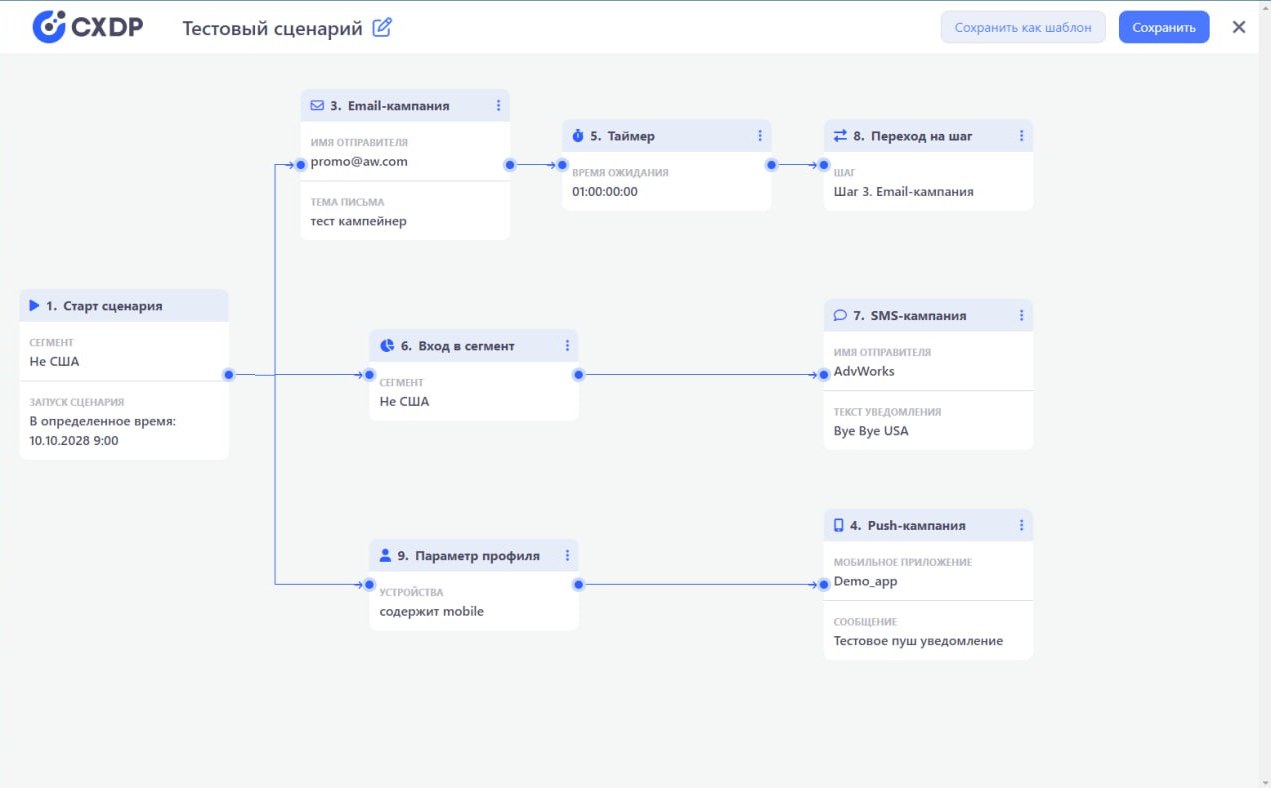1271x788 pixels.
Task: Click the wait time 01:00:00:00
Action: tap(605, 191)
